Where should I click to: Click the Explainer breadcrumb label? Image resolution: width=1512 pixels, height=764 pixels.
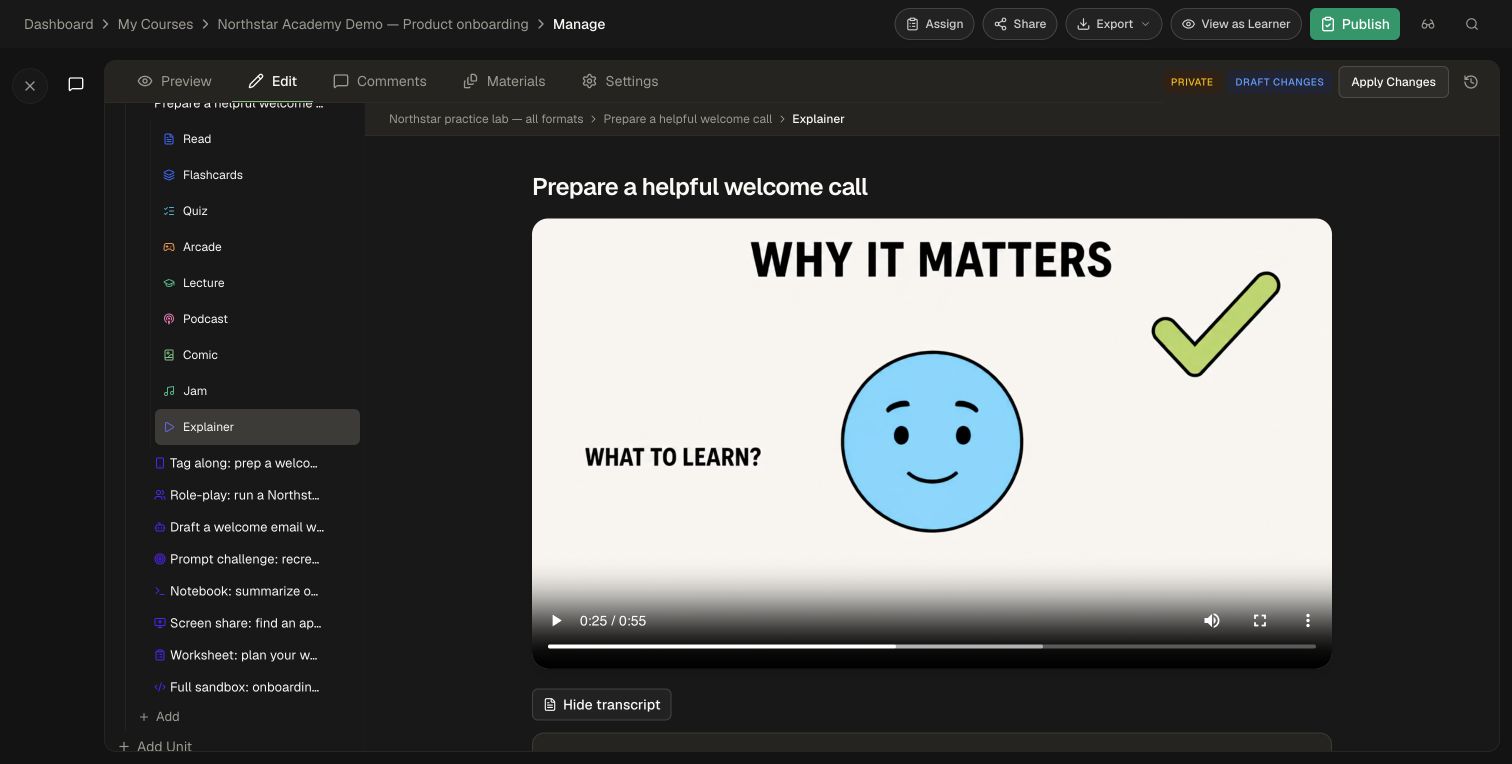[818, 119]
